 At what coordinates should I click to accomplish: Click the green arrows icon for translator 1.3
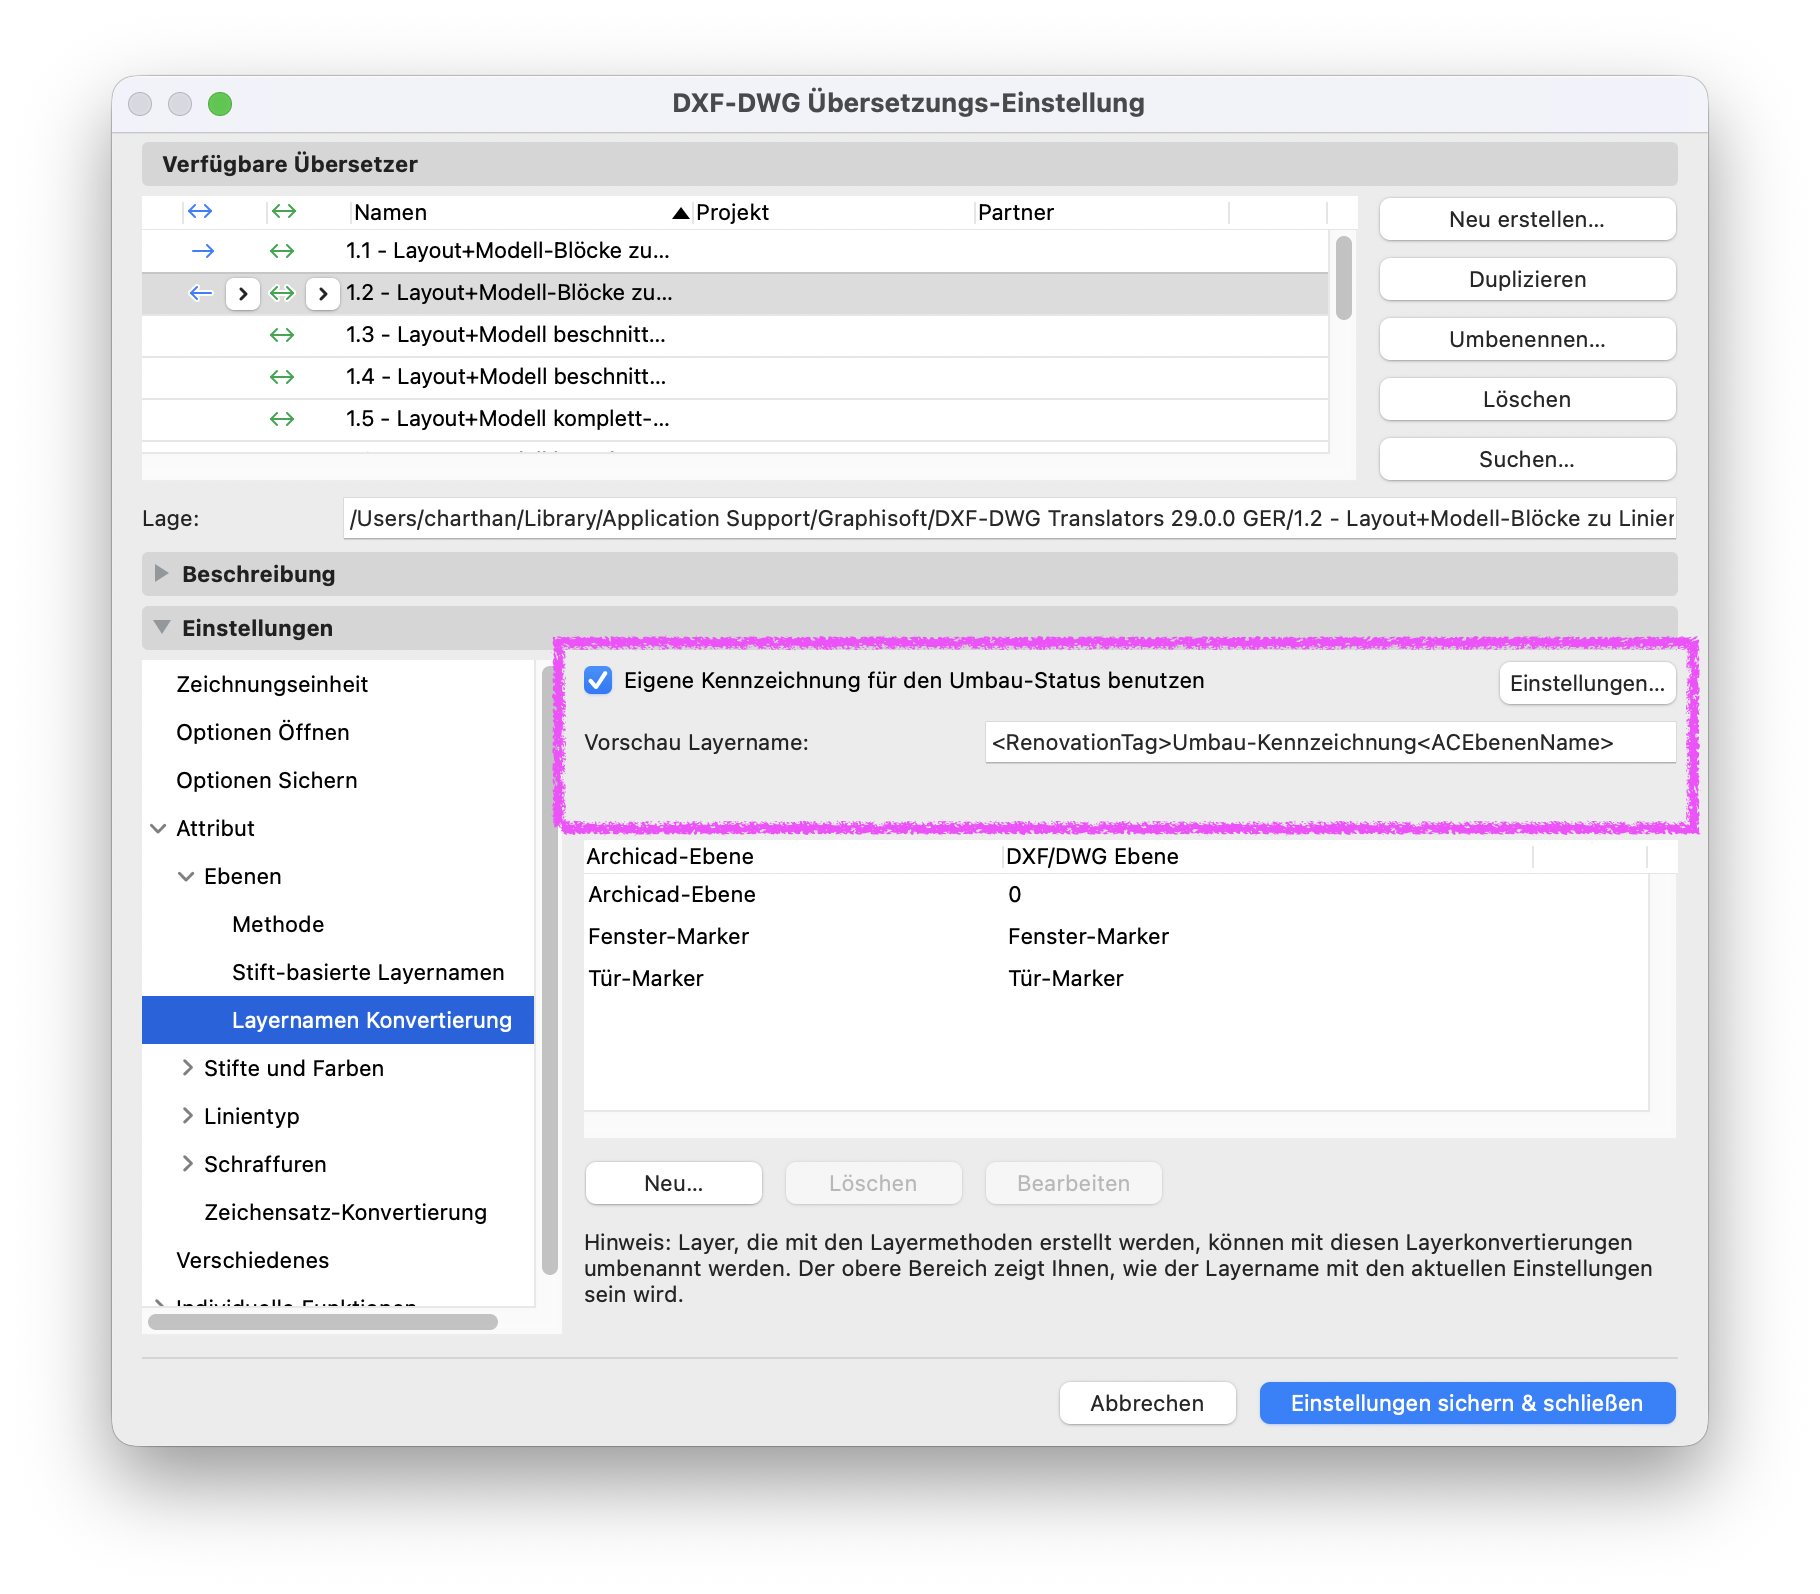(x=282, y=335)
